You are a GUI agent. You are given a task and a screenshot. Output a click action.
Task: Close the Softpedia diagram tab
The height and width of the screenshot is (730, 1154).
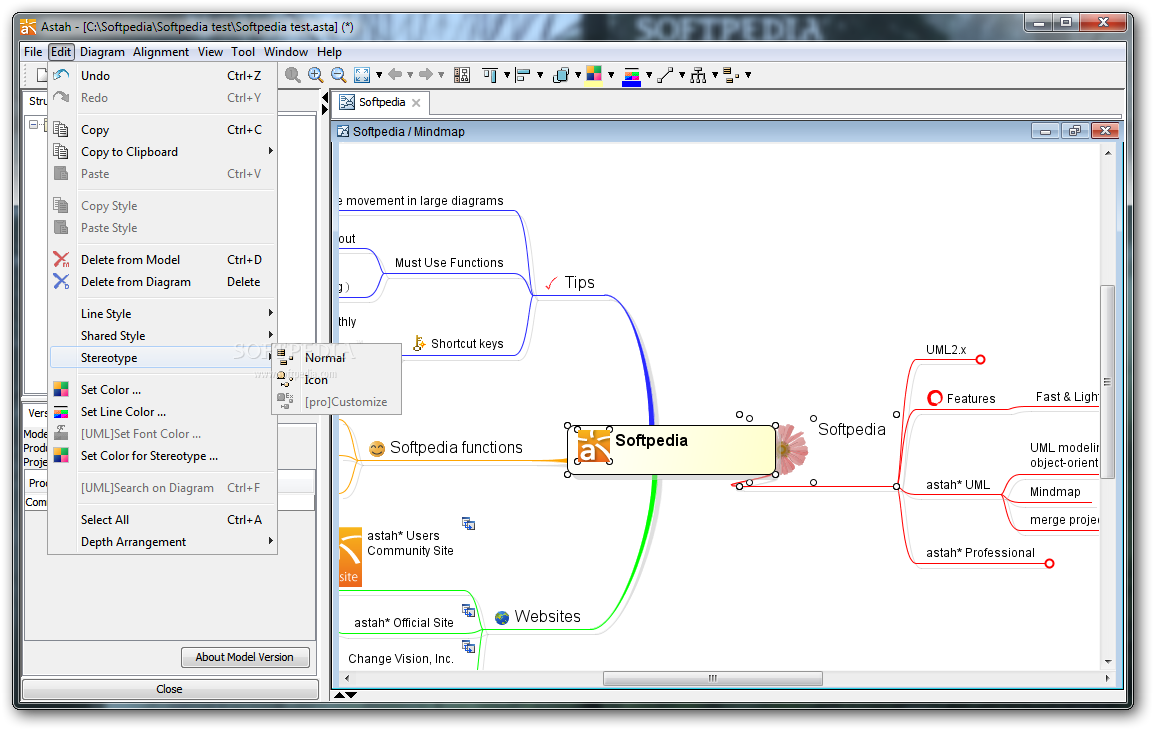point(417,103)
